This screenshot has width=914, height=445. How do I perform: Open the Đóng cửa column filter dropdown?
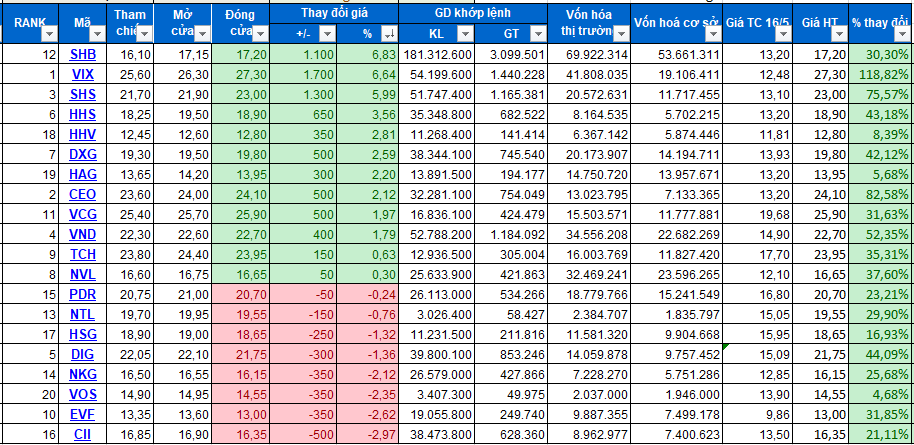point(260,35)
